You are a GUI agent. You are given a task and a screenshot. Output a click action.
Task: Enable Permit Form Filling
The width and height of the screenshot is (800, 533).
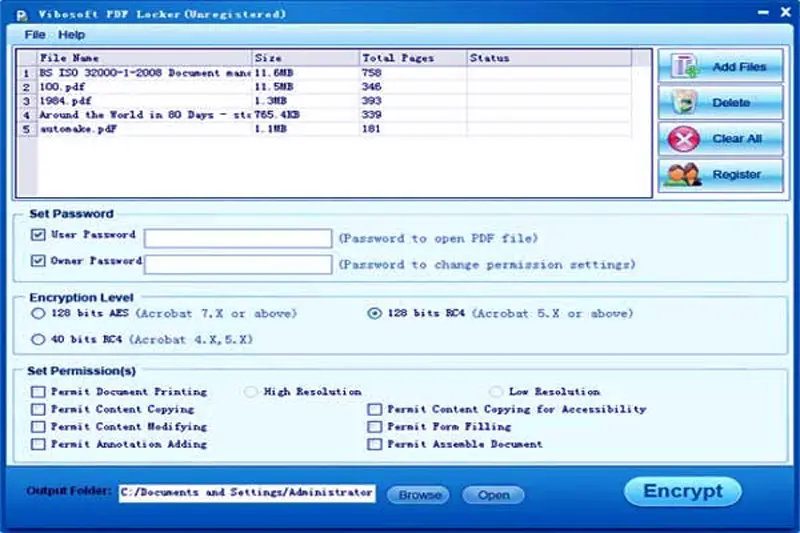click(x=374, y=426)
